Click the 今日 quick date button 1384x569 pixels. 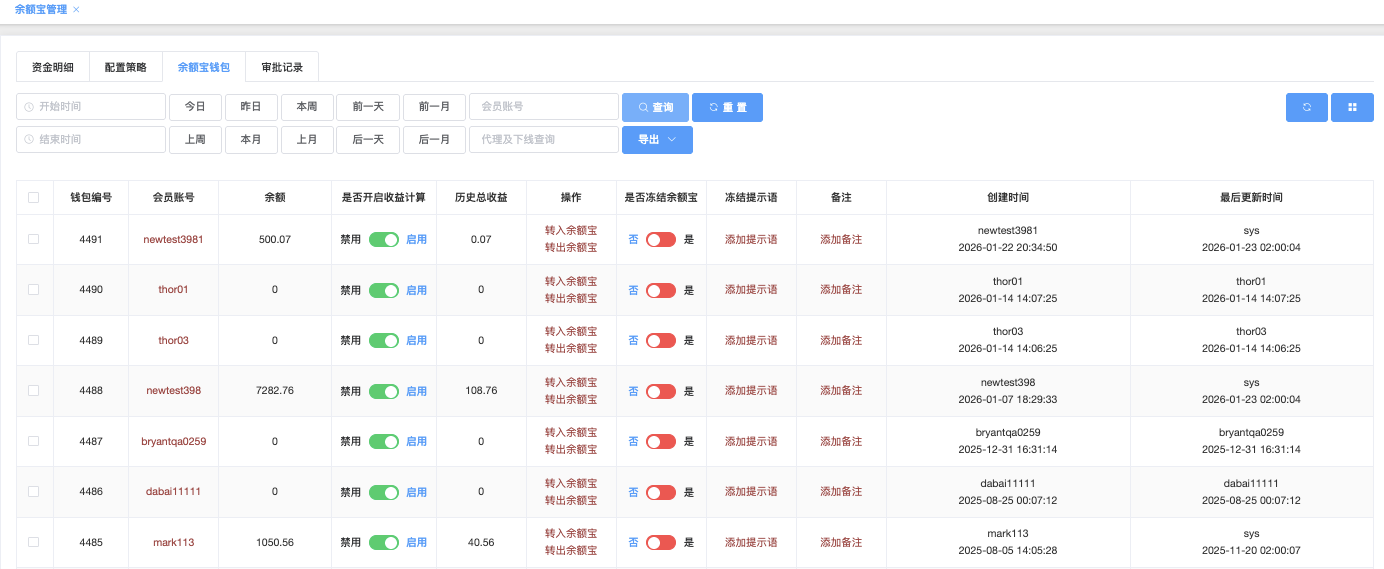[x=195, y=107]
